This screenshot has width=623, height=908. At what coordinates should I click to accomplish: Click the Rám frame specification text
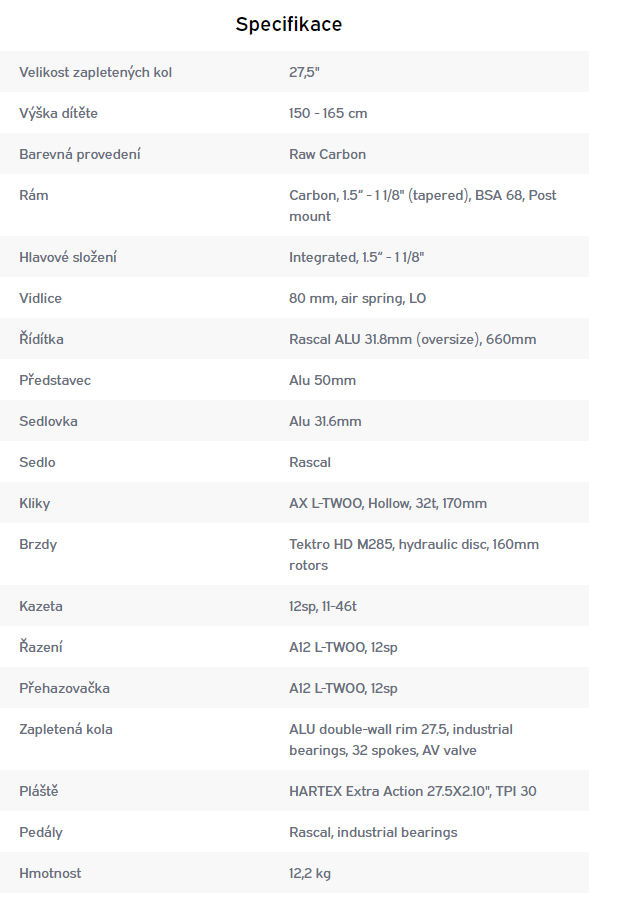click(x=423, y=206)
